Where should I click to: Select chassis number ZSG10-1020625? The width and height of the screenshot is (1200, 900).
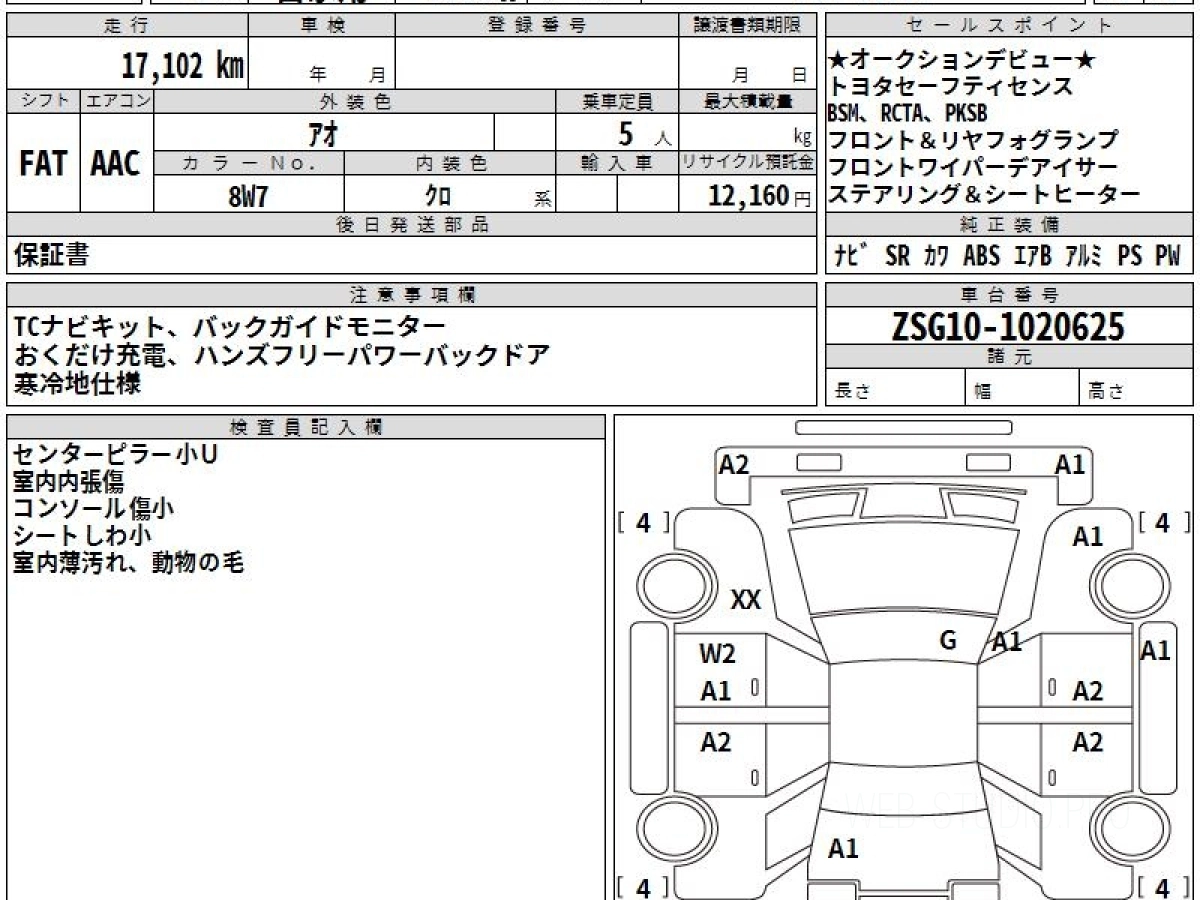(x=1008, y=327)
